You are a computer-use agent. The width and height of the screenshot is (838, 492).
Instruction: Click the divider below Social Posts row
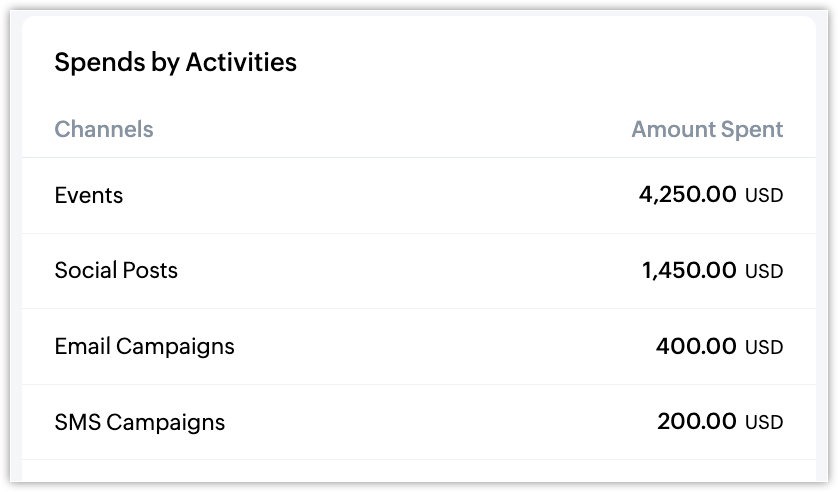pyautogui.click(x=419, y=308)
